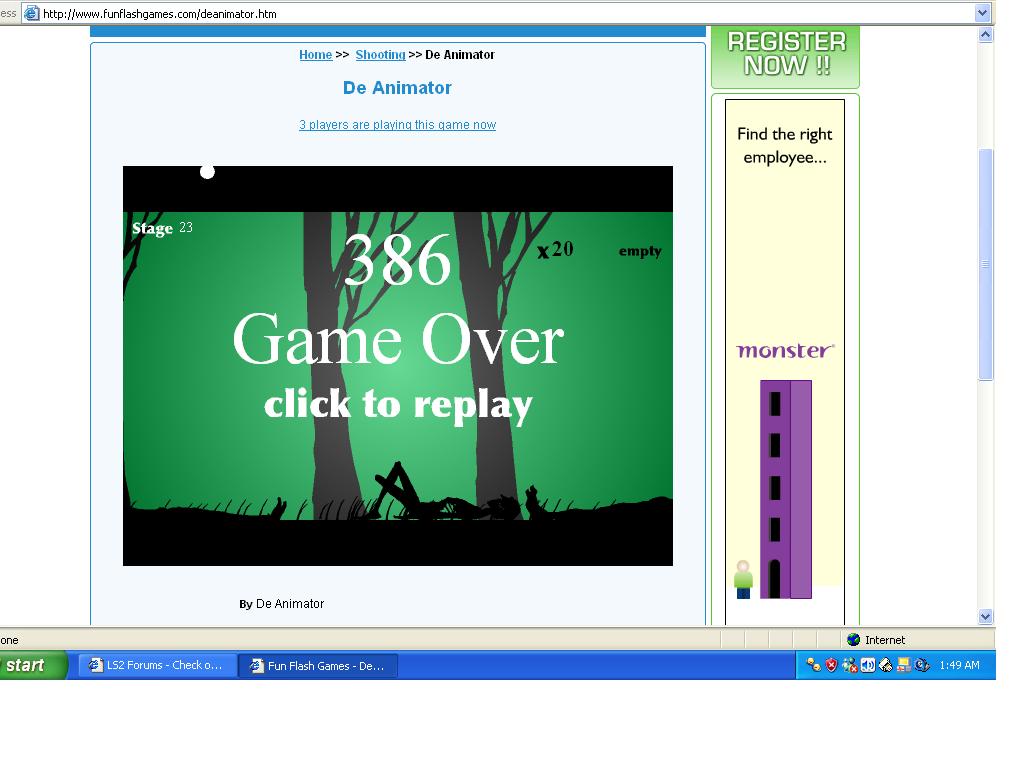Open the address bar dropdown arrow
This screenshot has height=768, width=1024.
point(982,13)
